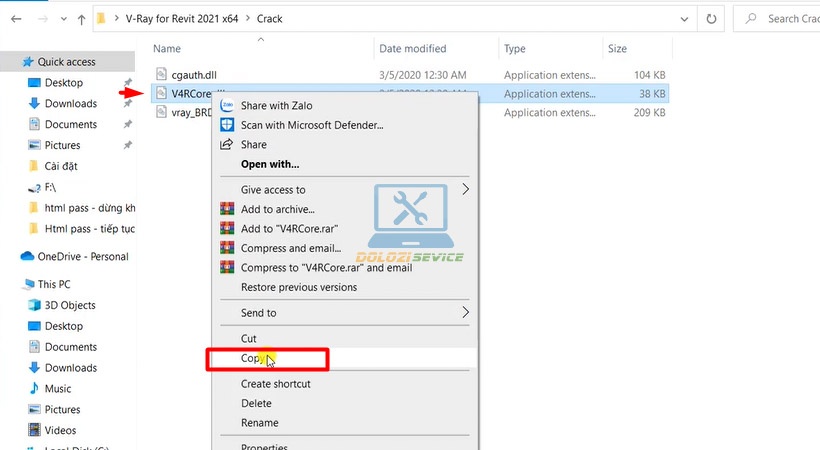Image resolution: width=820 pixels, height=450 pixels.
Task: Click the 209 KB size cell
Action: tap(650, 112)
